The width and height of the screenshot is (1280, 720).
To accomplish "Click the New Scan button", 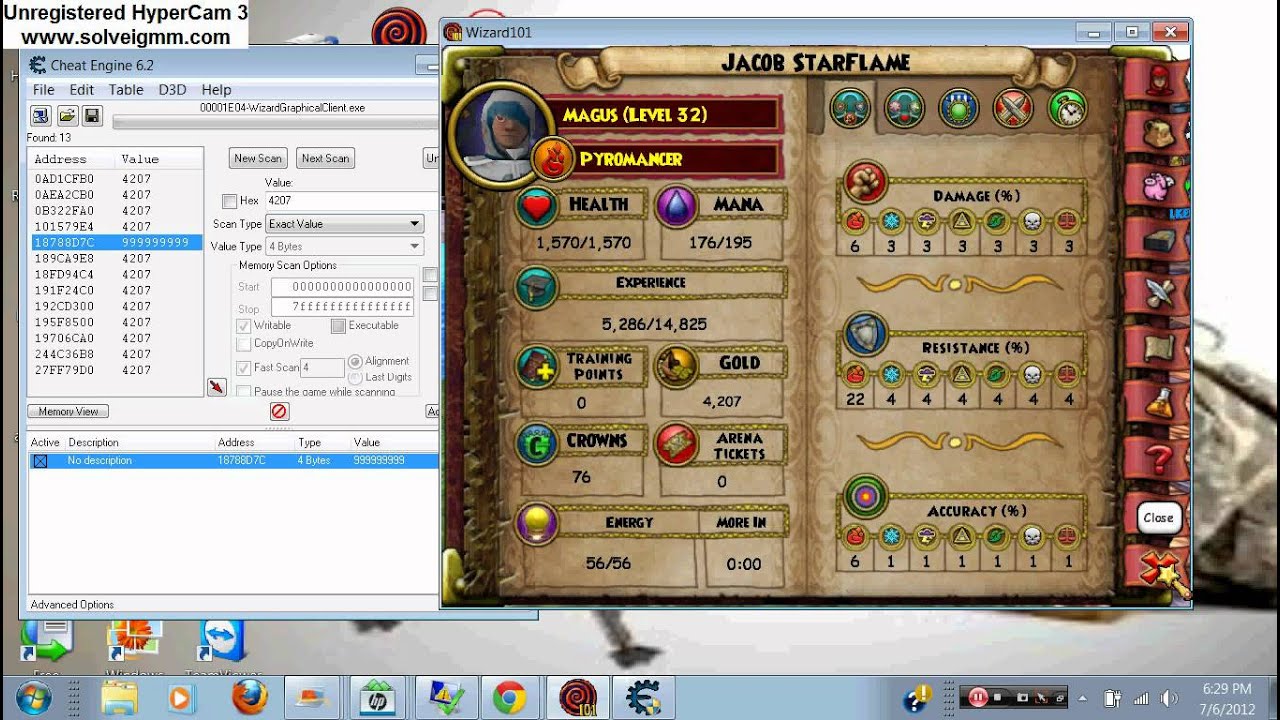I will 258,158.
